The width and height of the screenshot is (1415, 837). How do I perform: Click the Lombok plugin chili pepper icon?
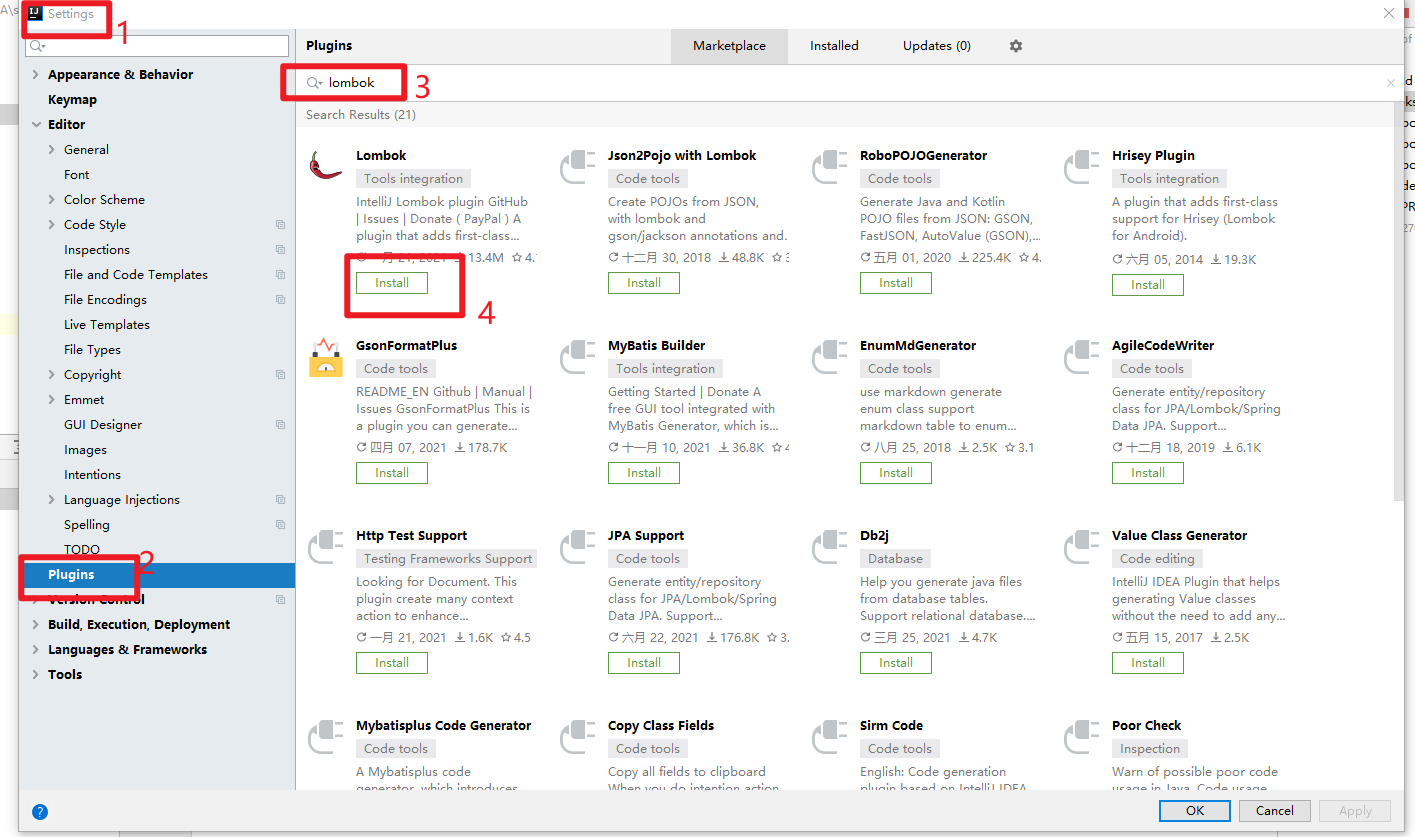coord(326,165)
